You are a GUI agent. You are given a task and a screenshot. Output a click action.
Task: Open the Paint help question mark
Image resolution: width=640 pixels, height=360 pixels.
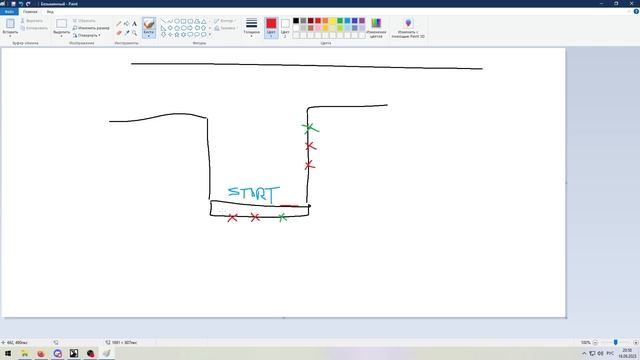636,11
